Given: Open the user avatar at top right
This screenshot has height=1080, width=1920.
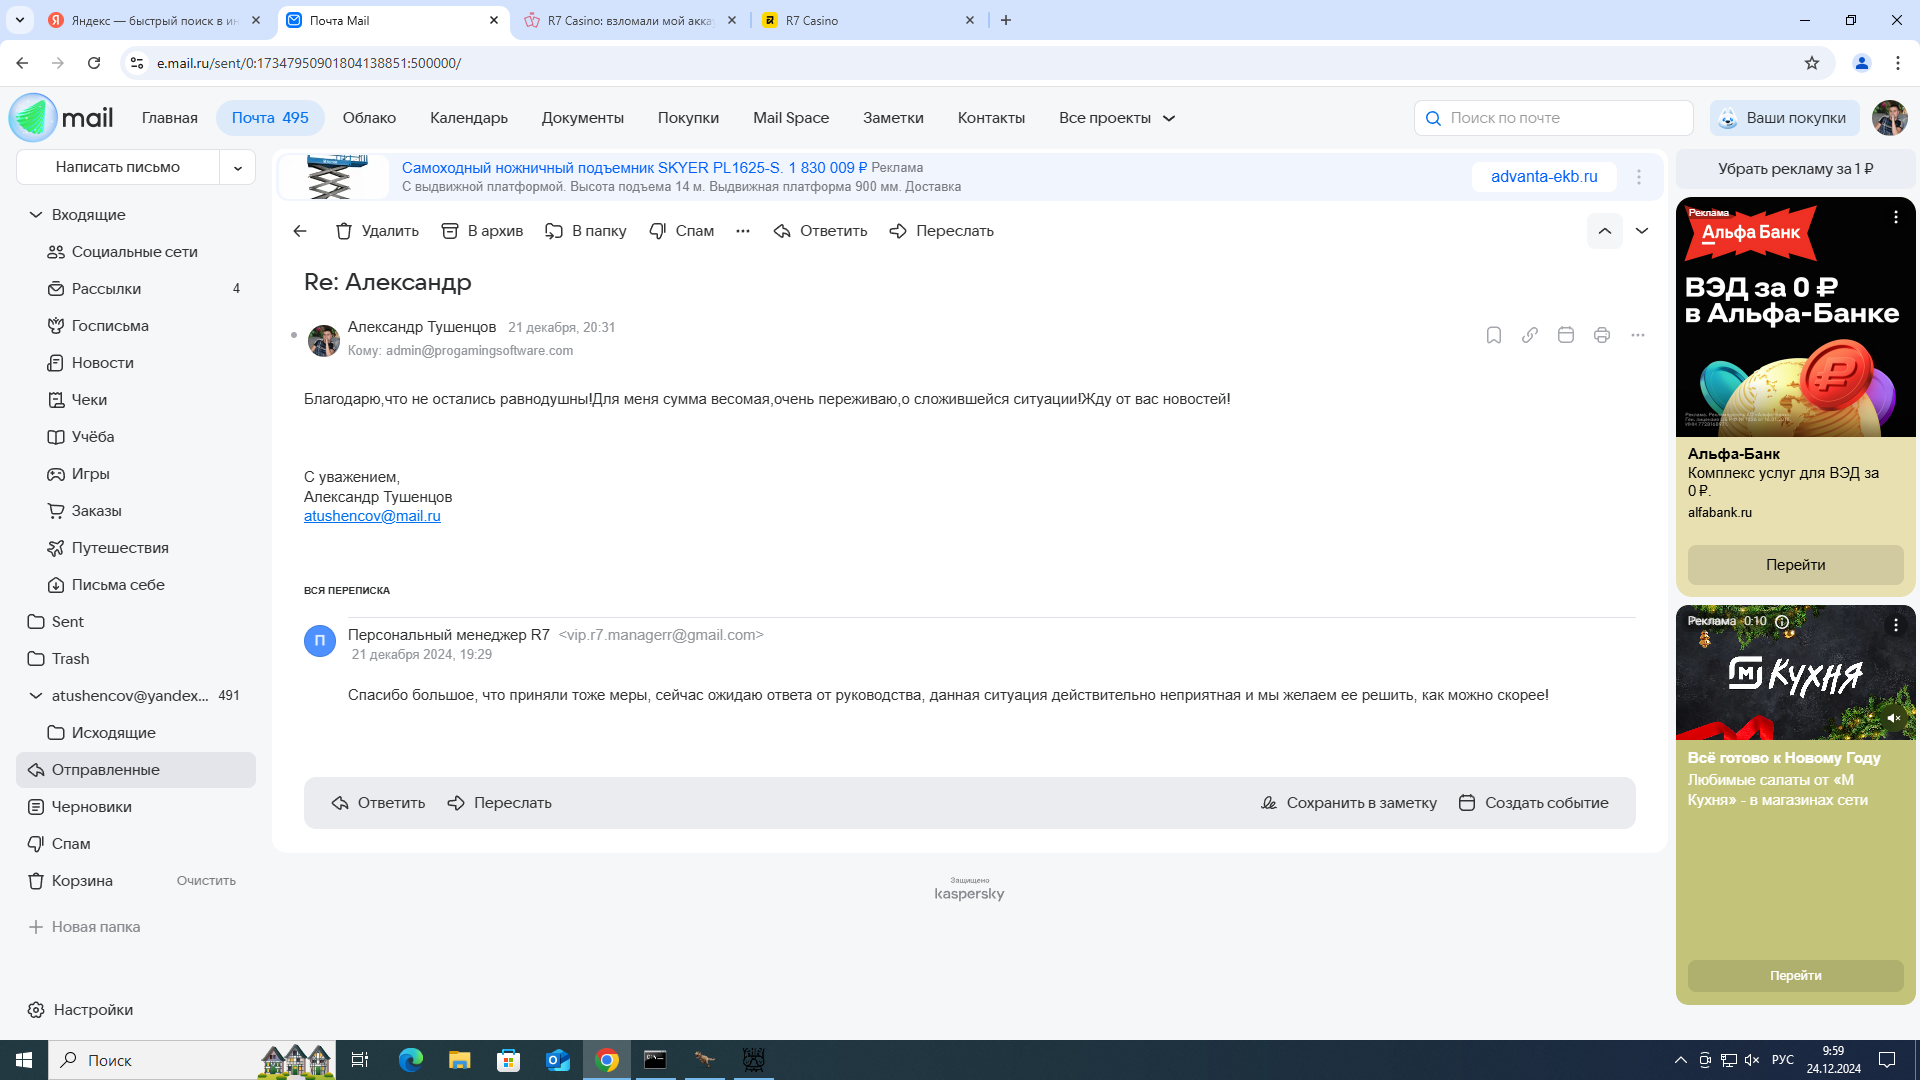Looking at the screenshot, I should click(x=1890, y=118).
